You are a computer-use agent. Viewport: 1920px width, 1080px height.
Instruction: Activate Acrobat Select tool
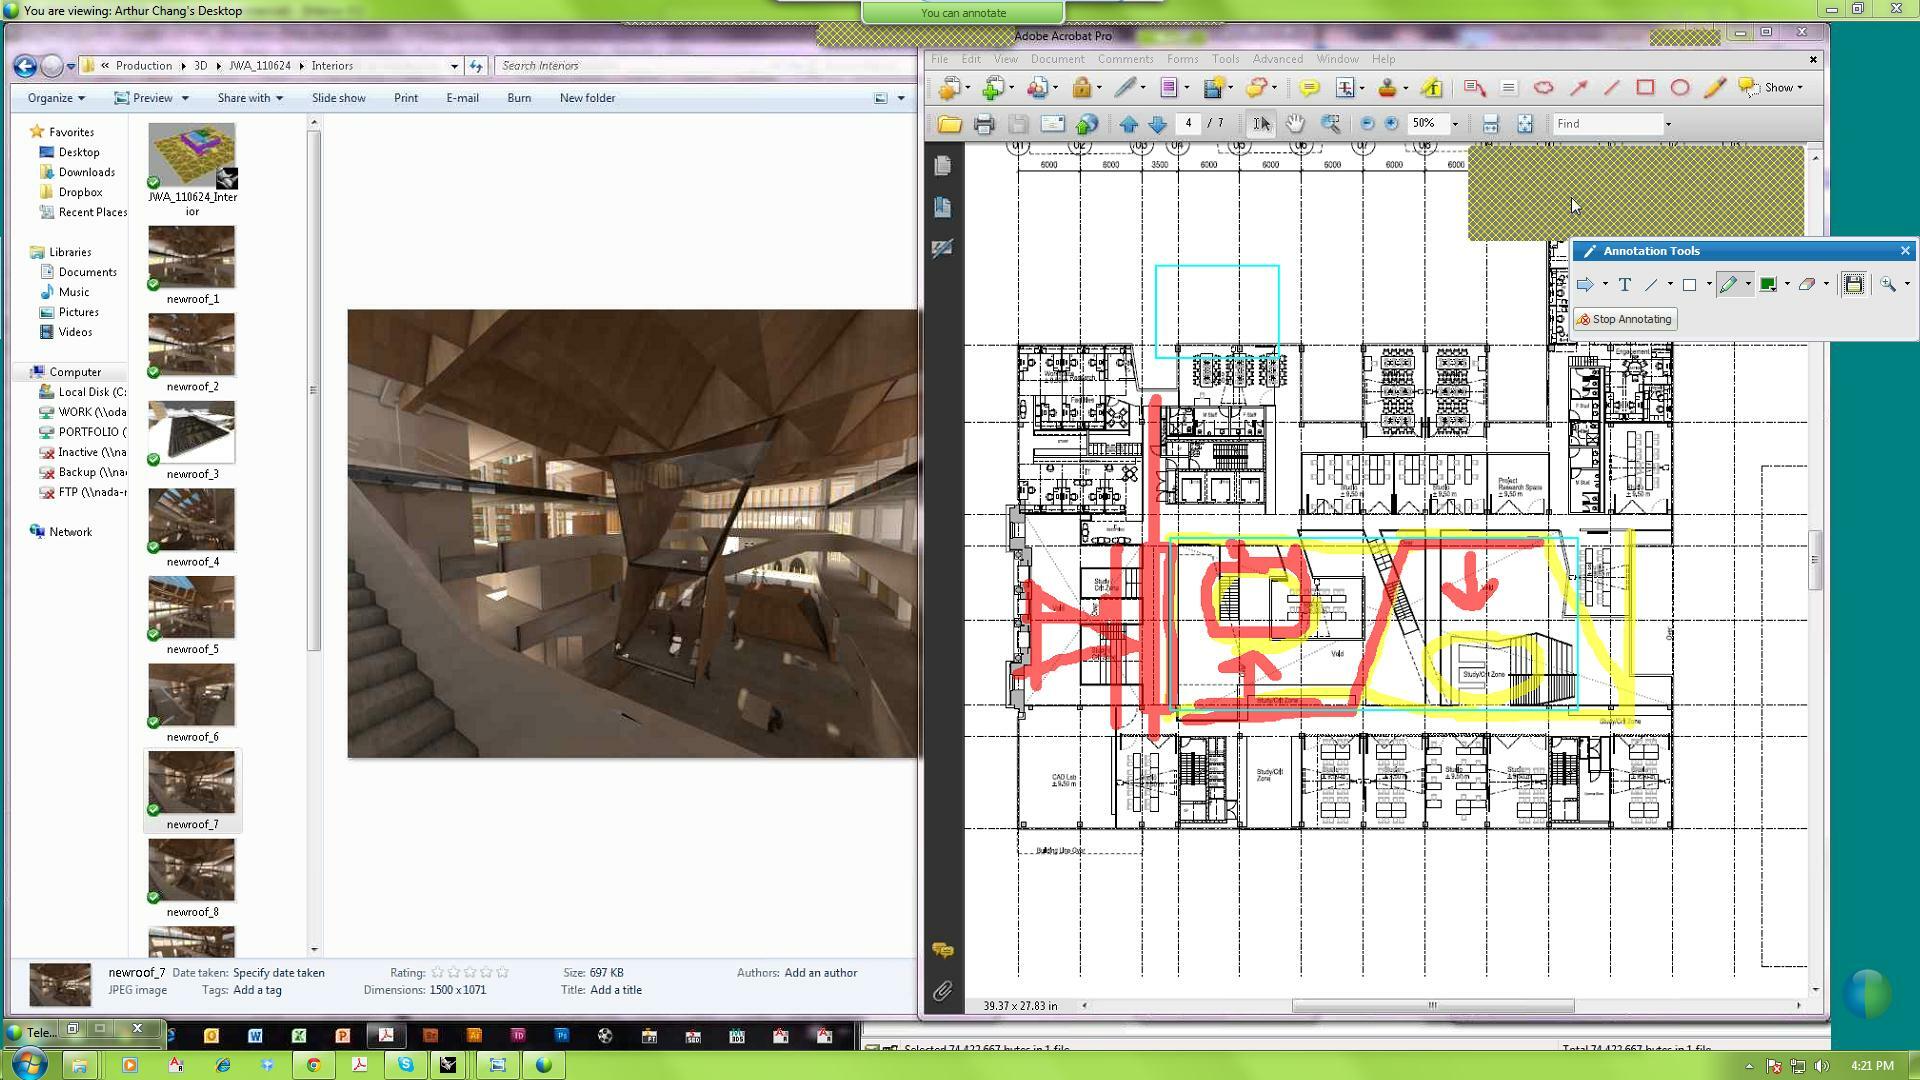click(x=1262, y=124)
